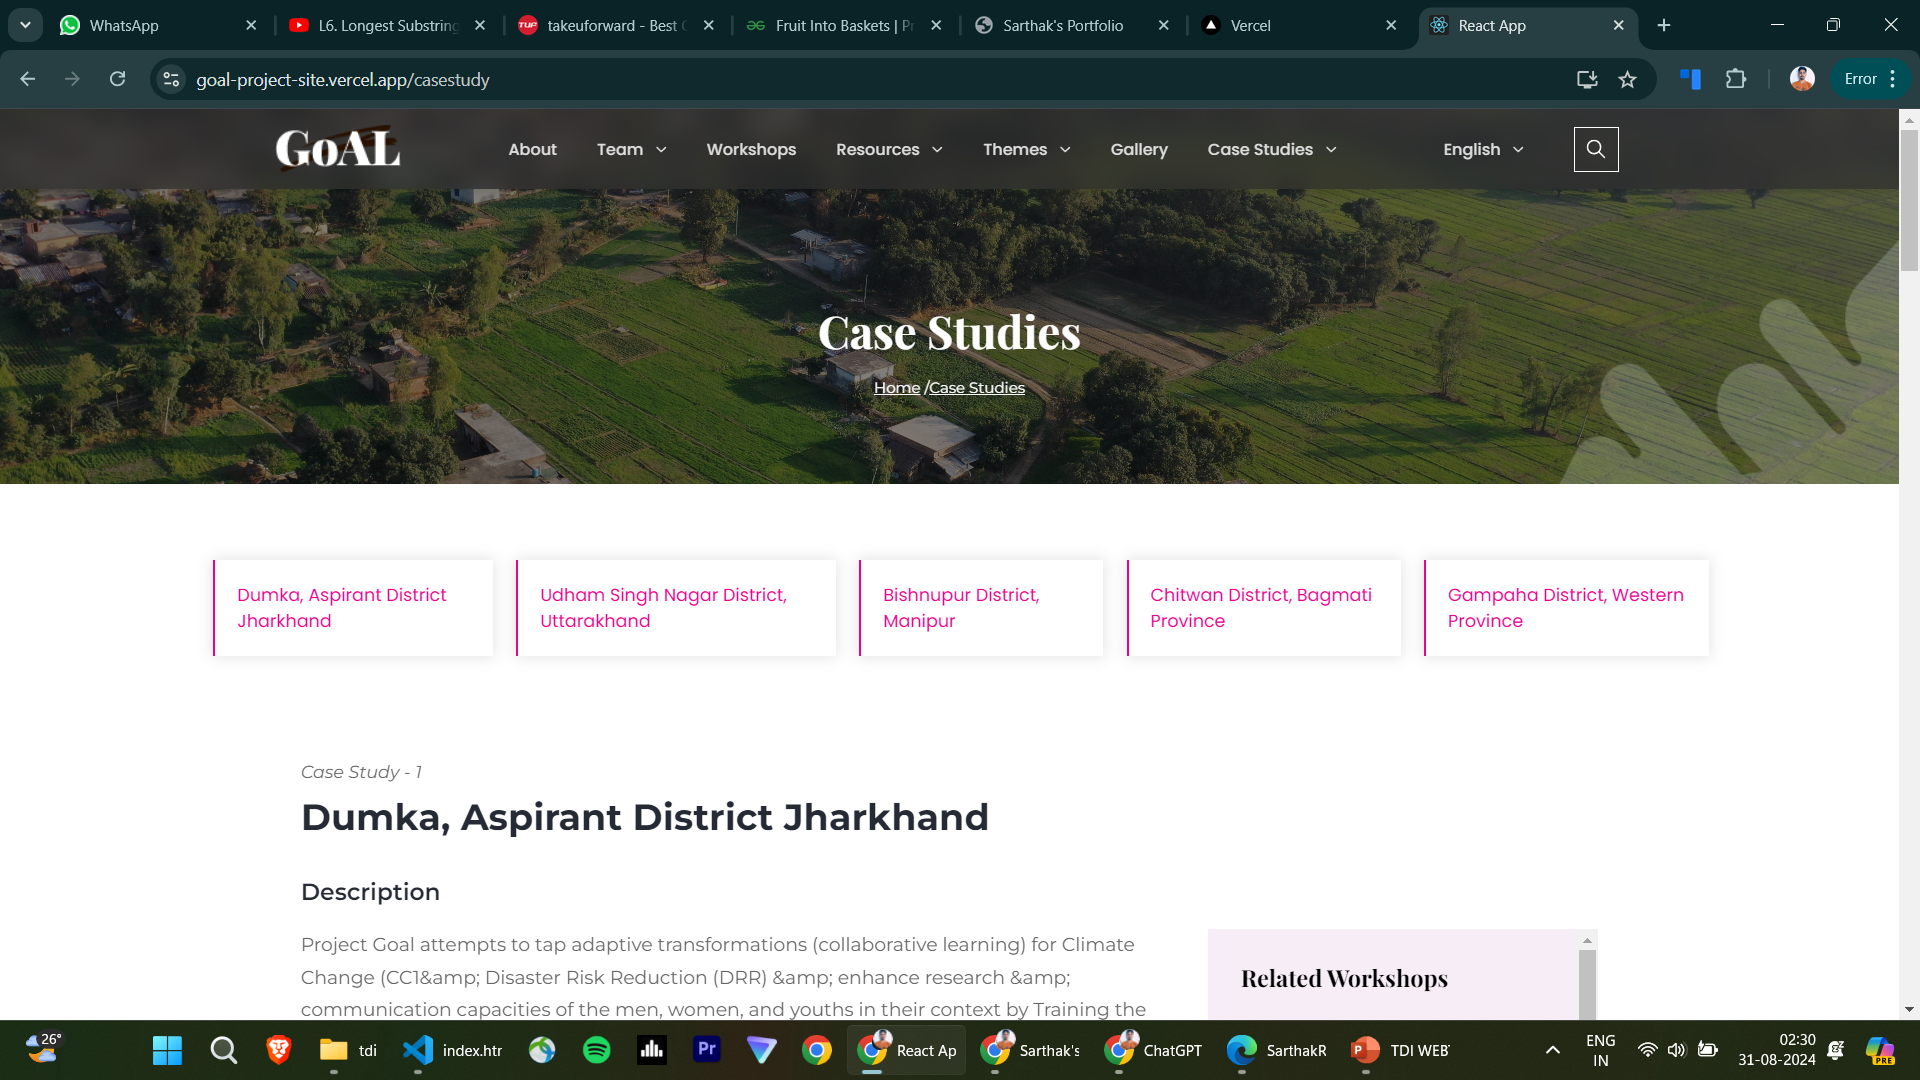Switch to the Vercel browser tab
Screen dimensions: 1920x1080
click(x=1290, y=25)
